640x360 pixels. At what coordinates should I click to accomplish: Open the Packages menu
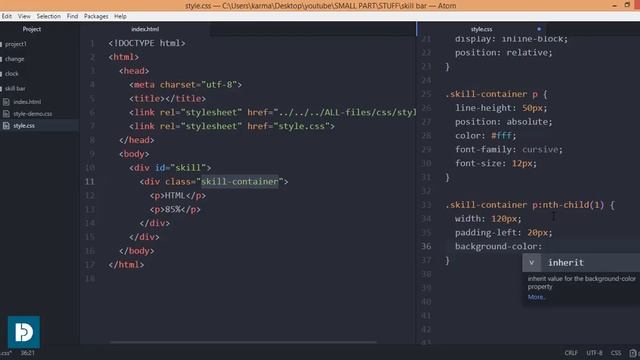click(96, 16)
